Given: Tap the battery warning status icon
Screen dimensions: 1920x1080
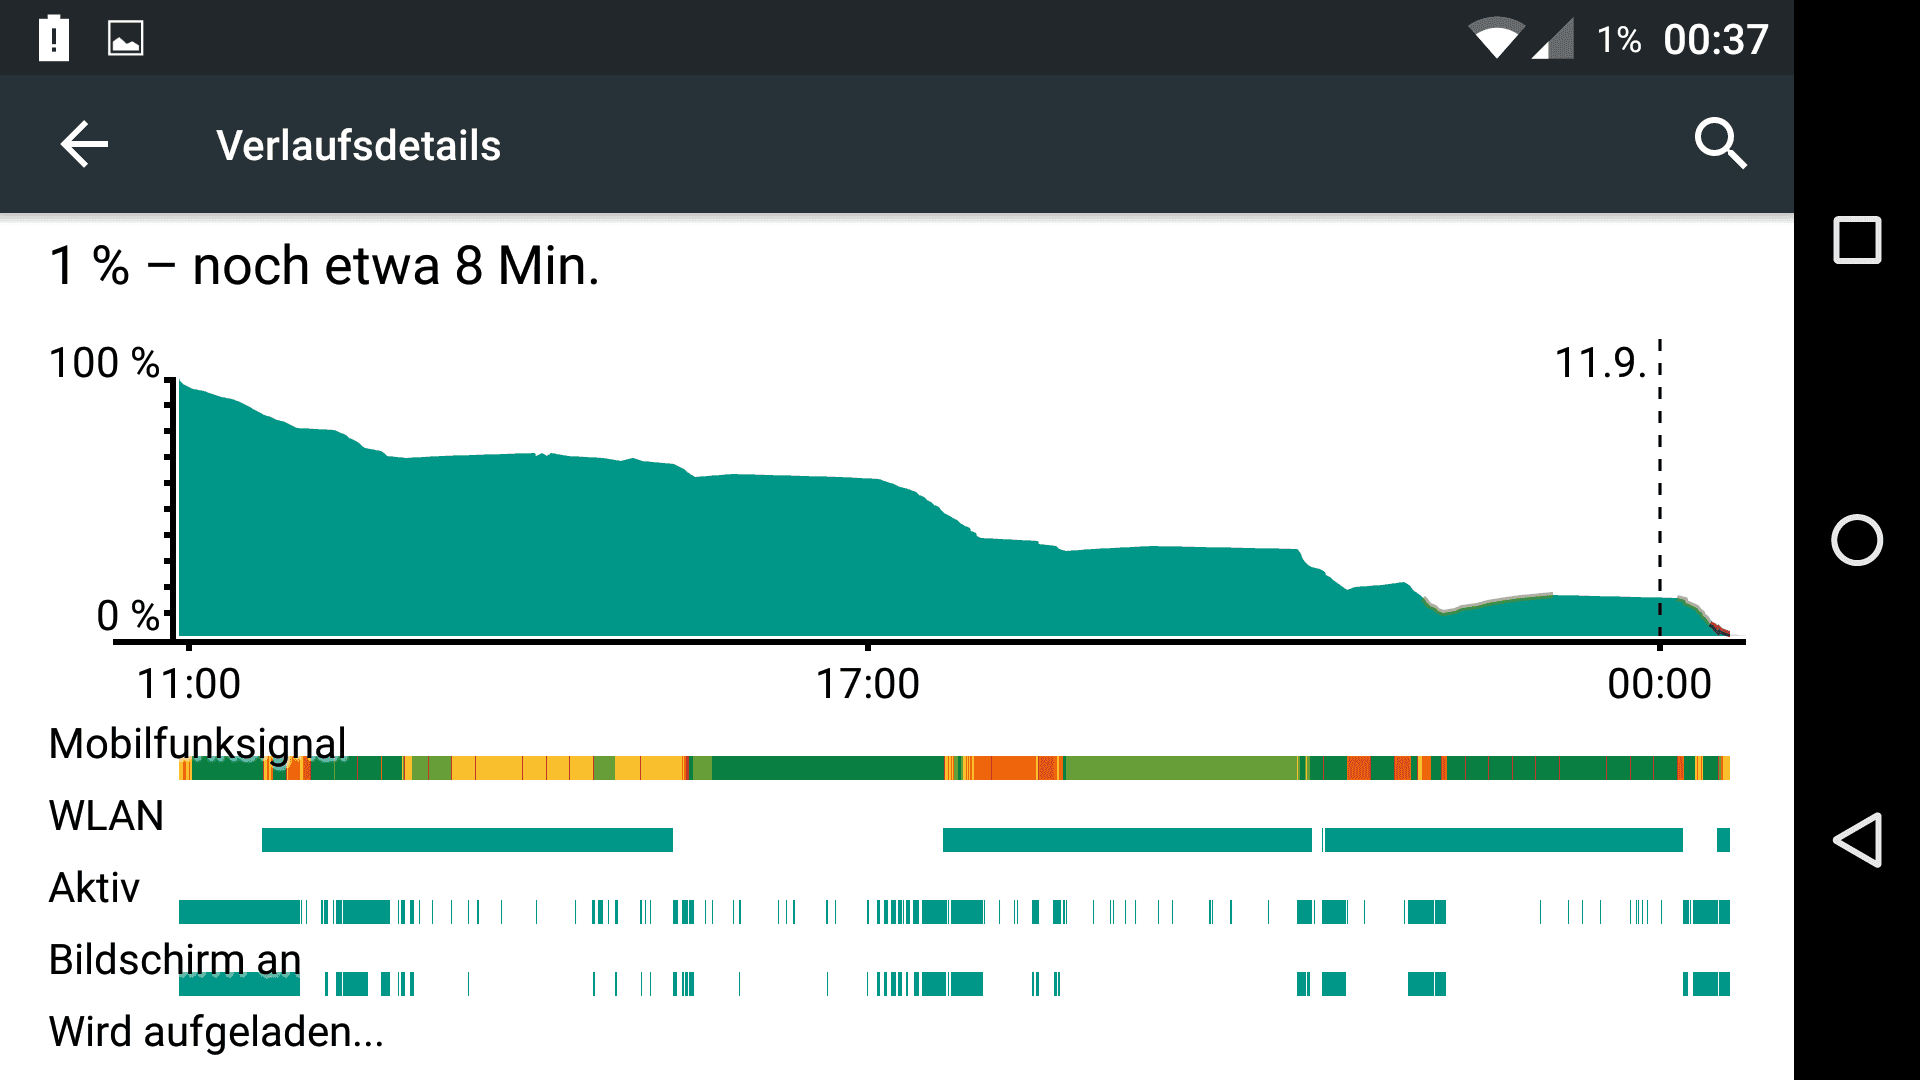Looking at the screenshot, I should (54, 39).
